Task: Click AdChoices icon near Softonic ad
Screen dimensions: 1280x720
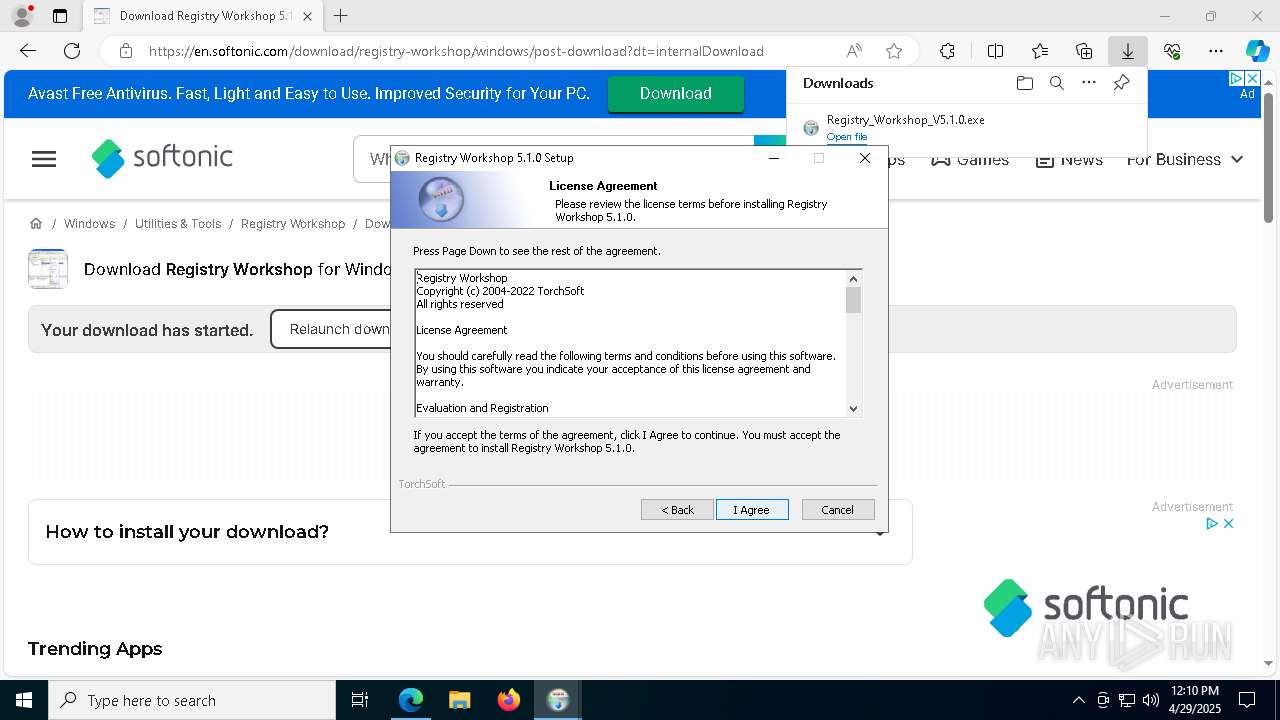Action: pos(1211,523)
